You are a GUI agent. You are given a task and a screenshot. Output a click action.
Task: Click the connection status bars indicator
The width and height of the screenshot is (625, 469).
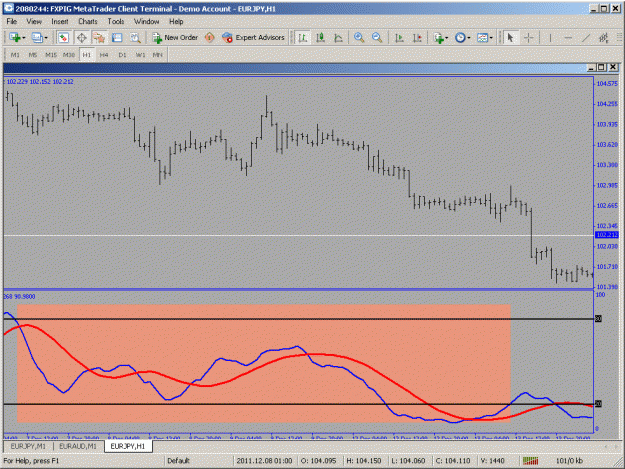[530, 461]
